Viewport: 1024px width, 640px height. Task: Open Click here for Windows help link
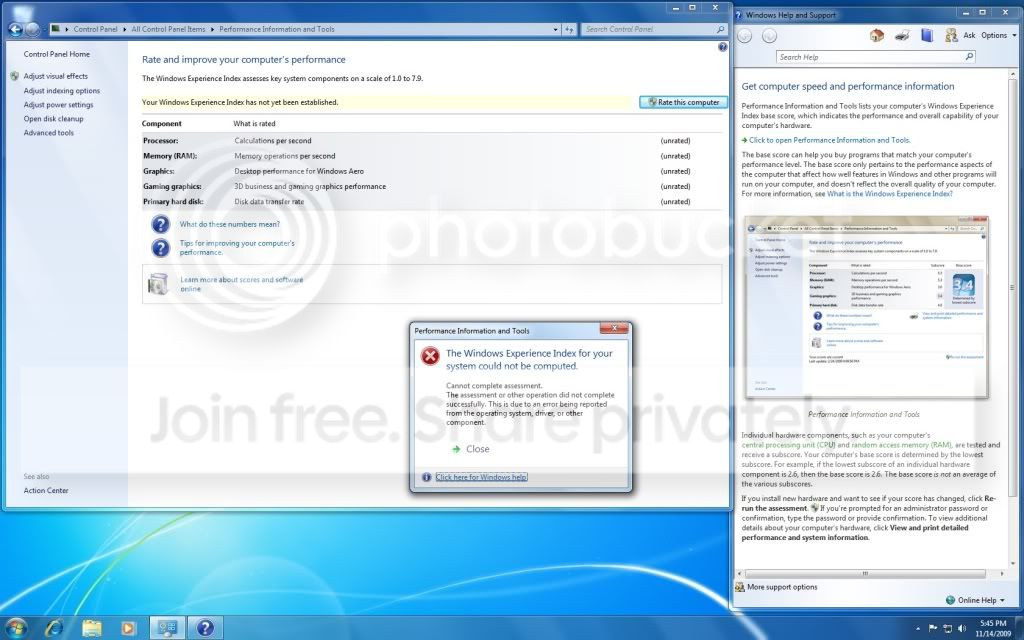coord(481,477)
